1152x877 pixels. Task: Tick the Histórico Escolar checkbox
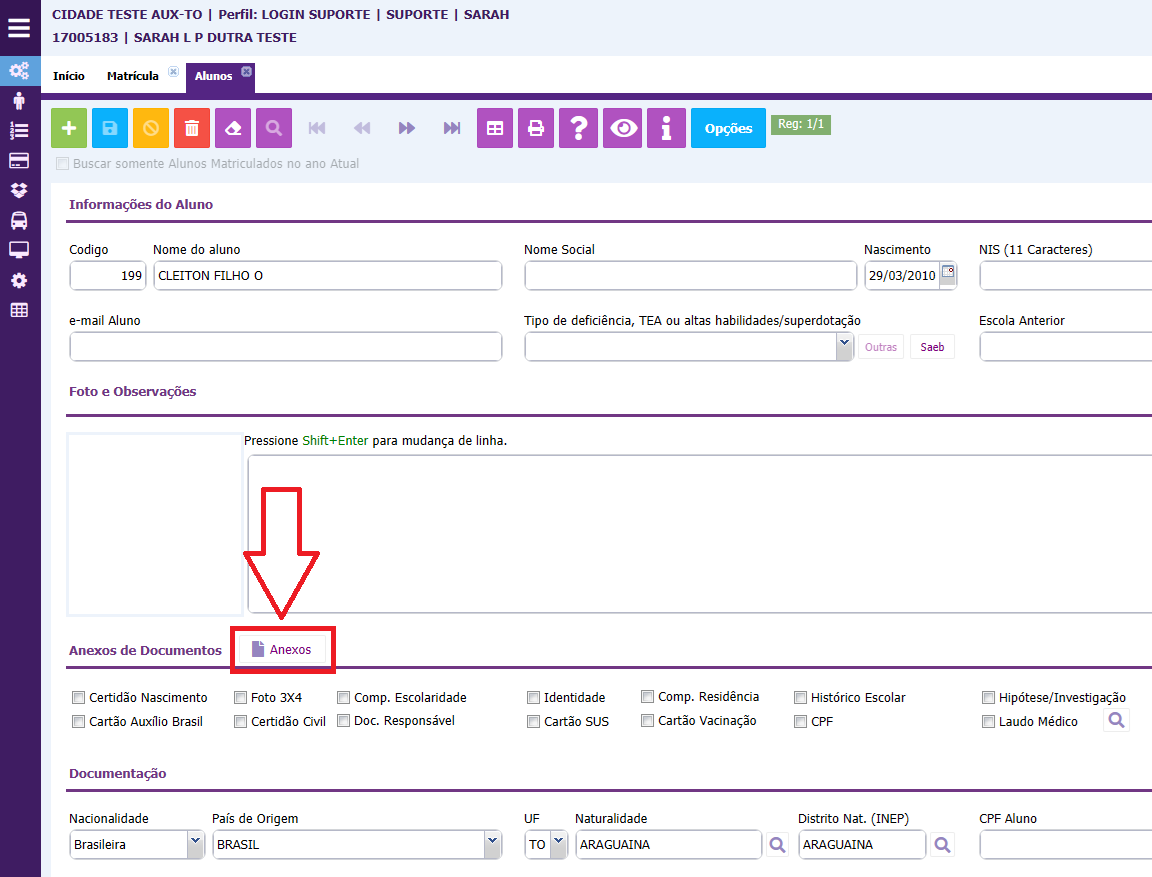[801, 698]
